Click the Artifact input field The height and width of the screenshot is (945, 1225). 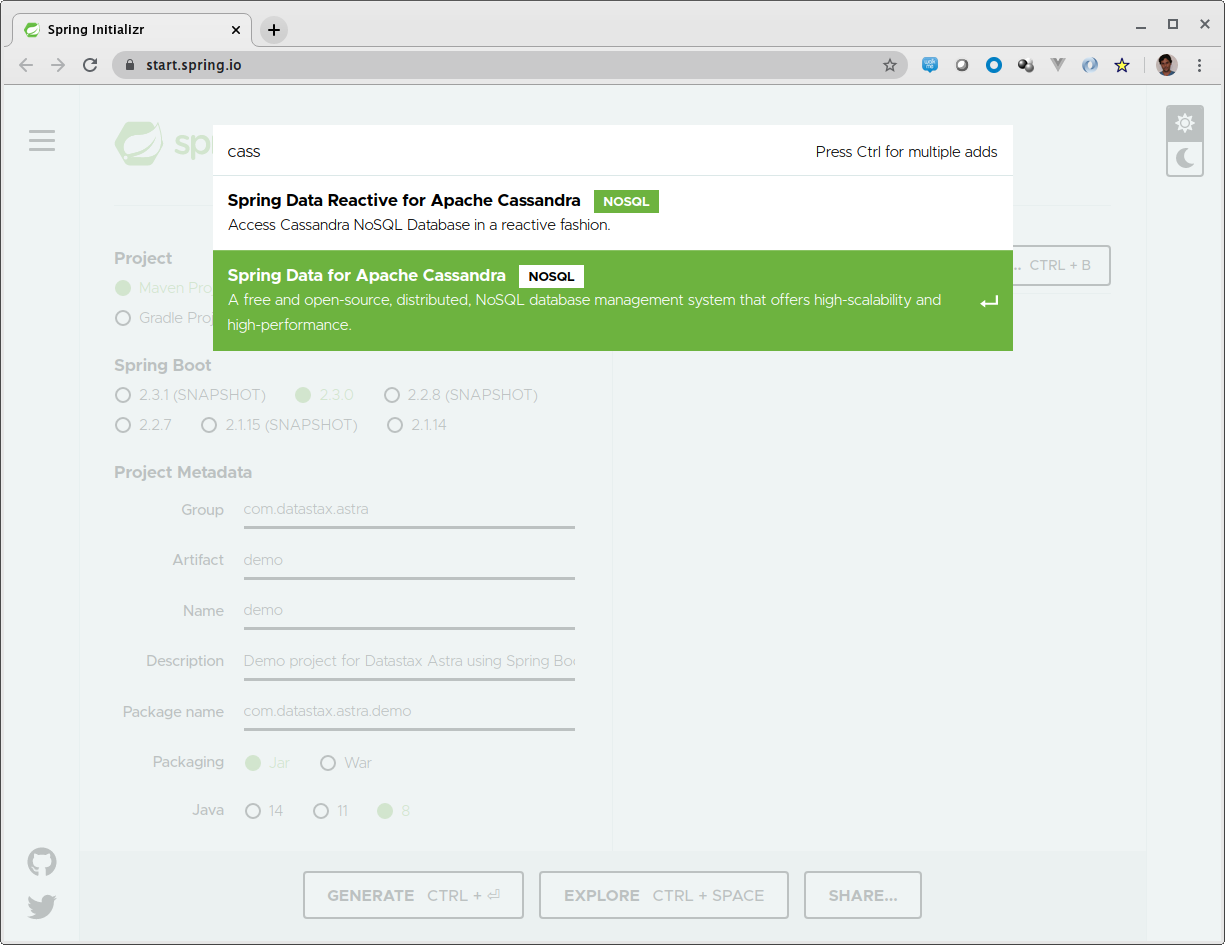click(x=409, y=560)
